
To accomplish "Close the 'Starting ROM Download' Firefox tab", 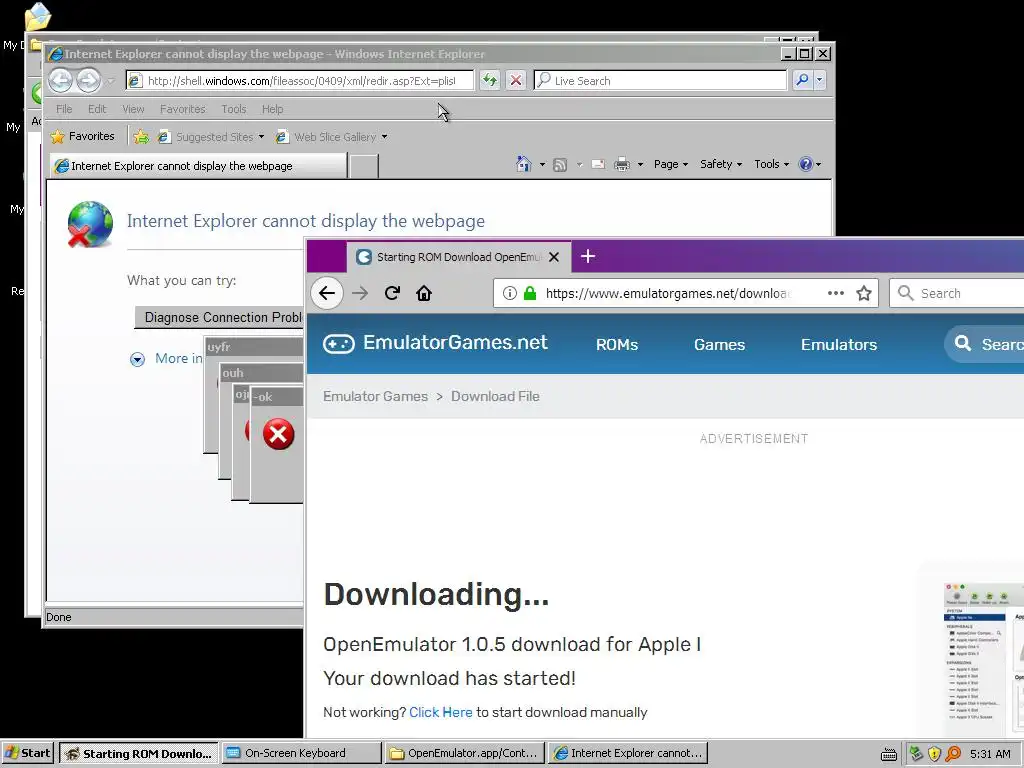I will pos(554,257).
